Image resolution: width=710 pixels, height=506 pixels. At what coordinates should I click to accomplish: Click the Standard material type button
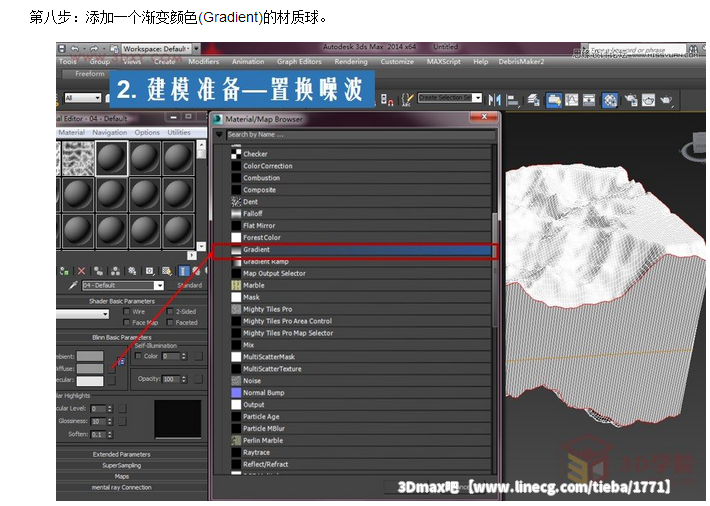pyautogui.click(x=190, y=285)
